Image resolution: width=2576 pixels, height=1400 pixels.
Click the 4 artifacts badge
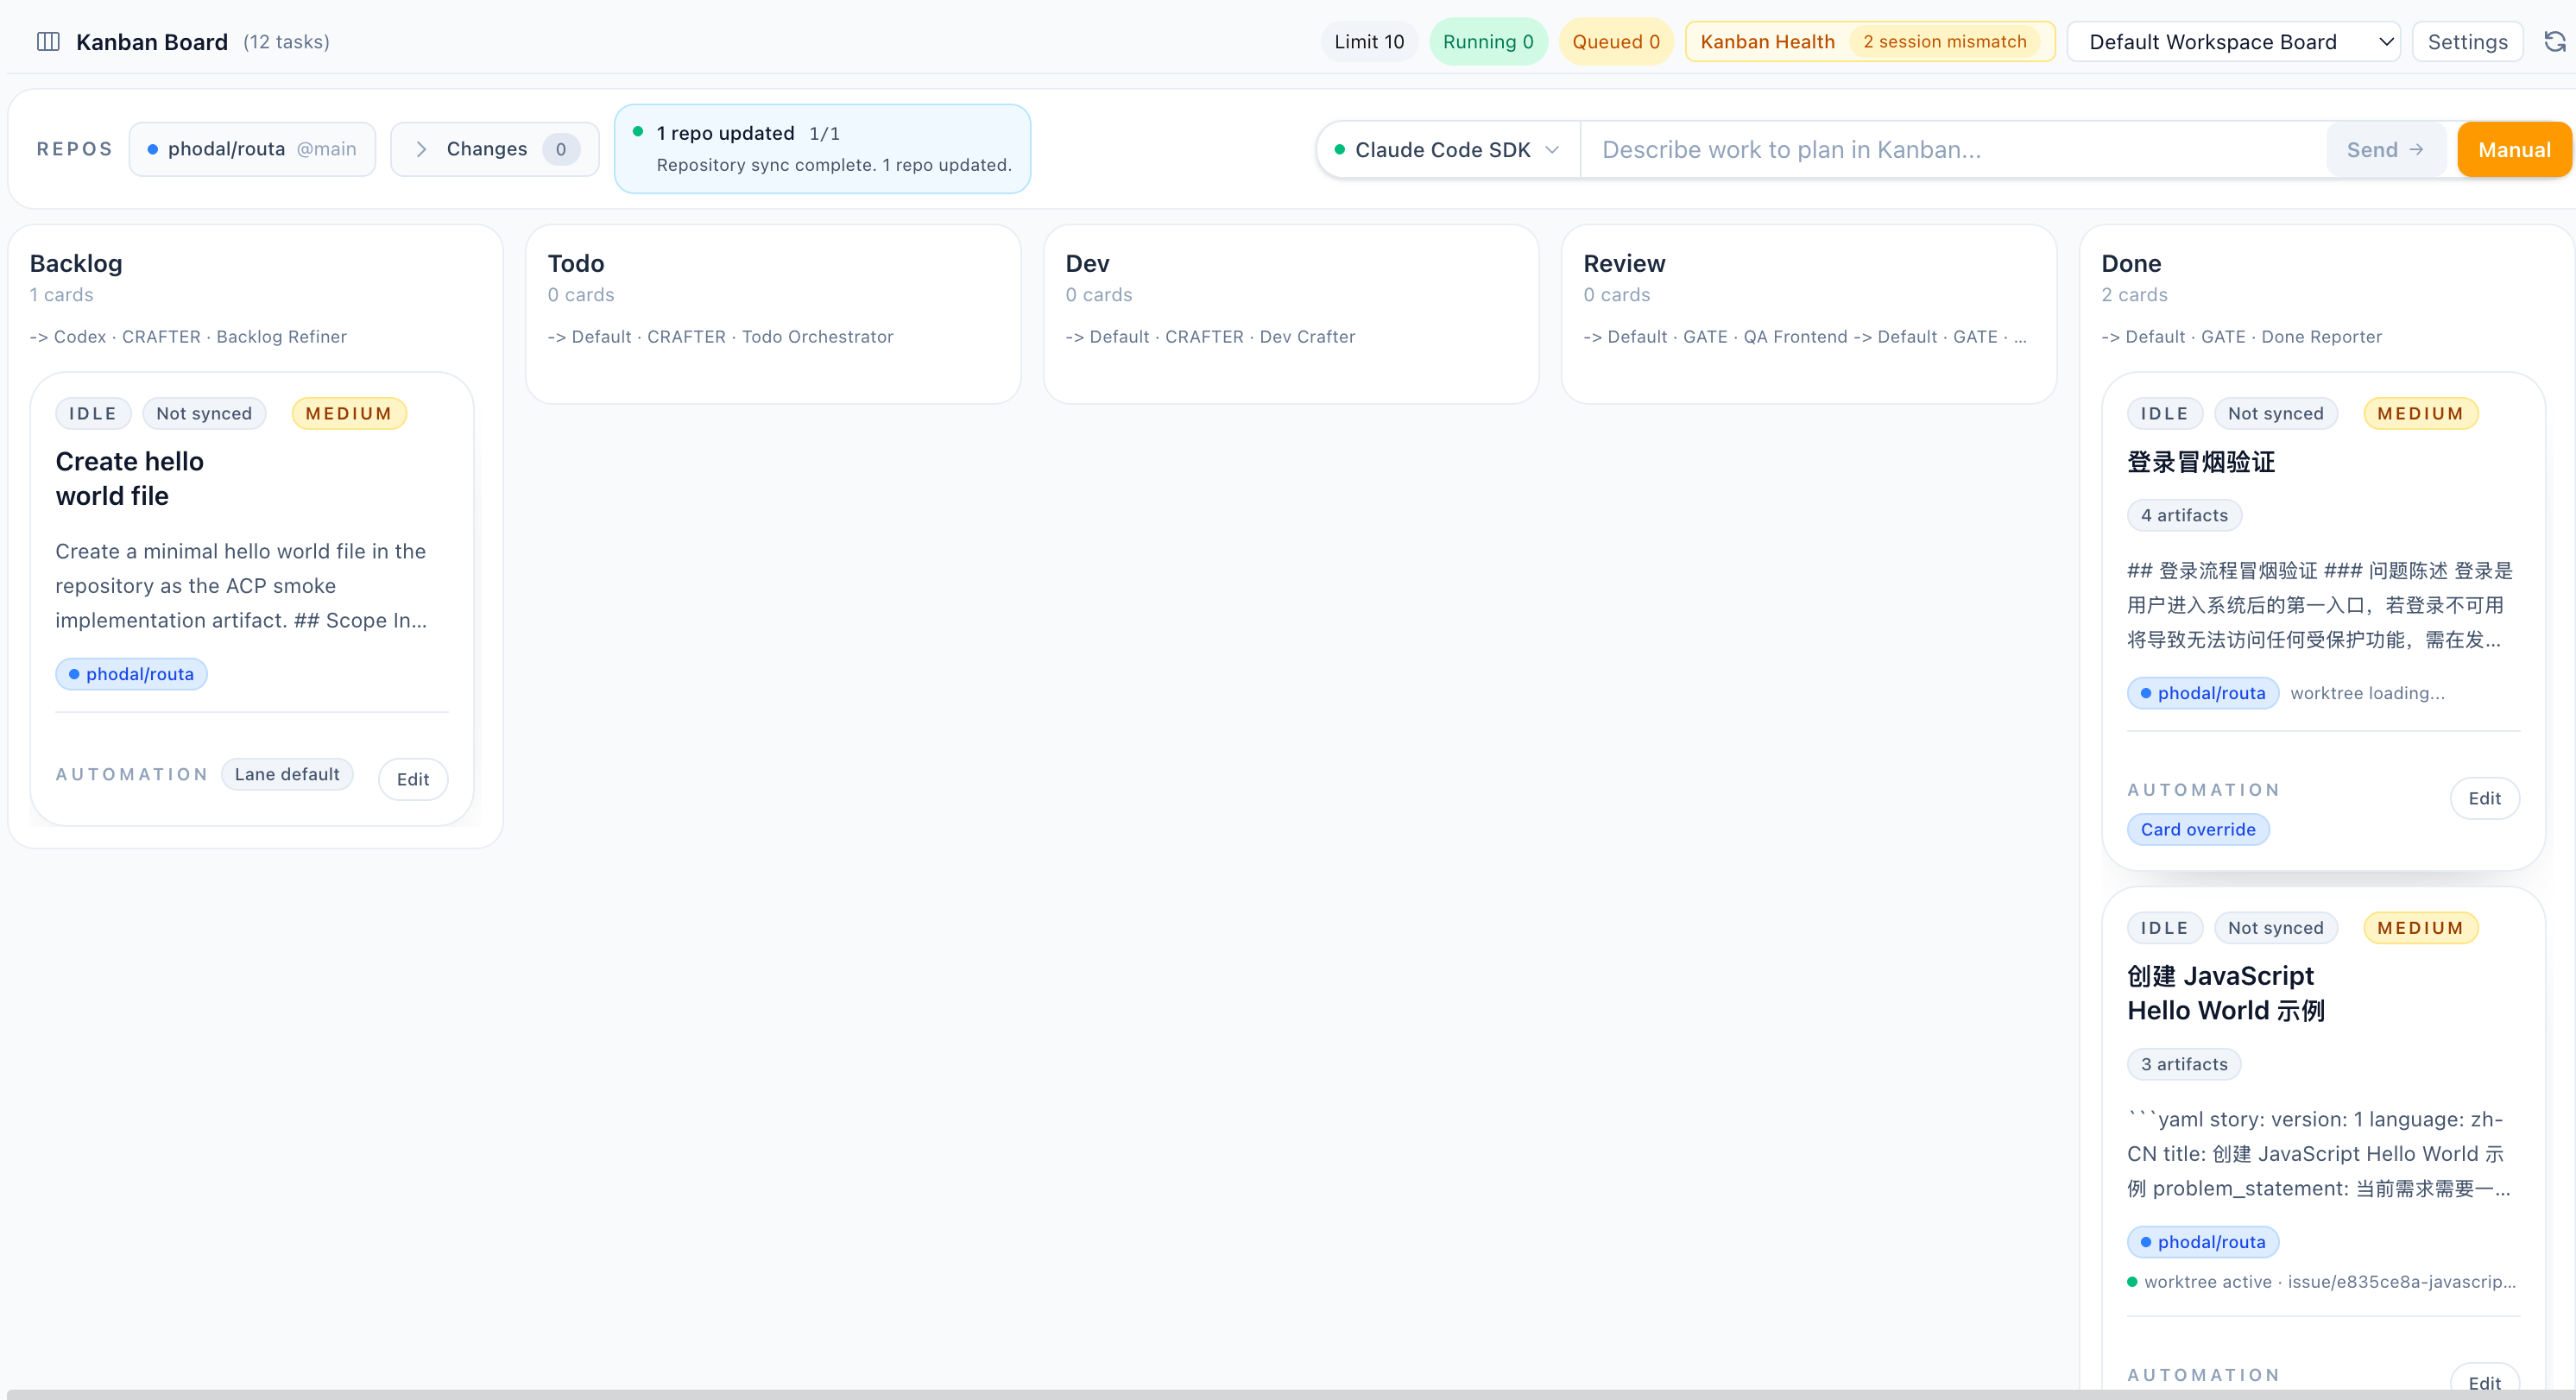tap(2184, 515)
